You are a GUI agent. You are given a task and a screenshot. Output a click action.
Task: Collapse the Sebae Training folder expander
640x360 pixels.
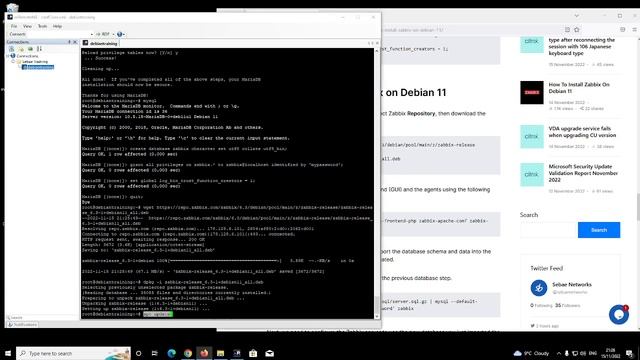tap(13, 62)
